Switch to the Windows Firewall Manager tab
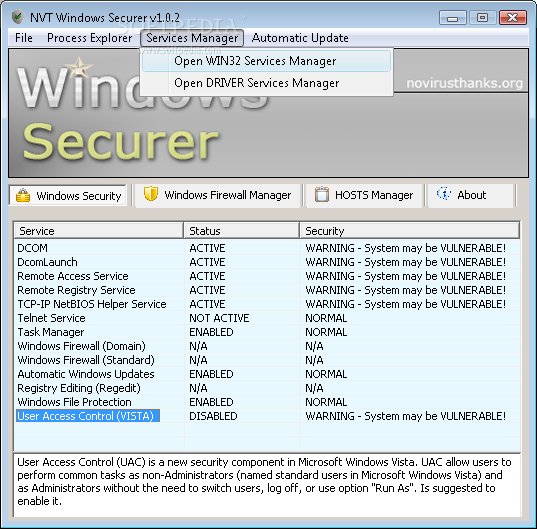 [218, 195]
